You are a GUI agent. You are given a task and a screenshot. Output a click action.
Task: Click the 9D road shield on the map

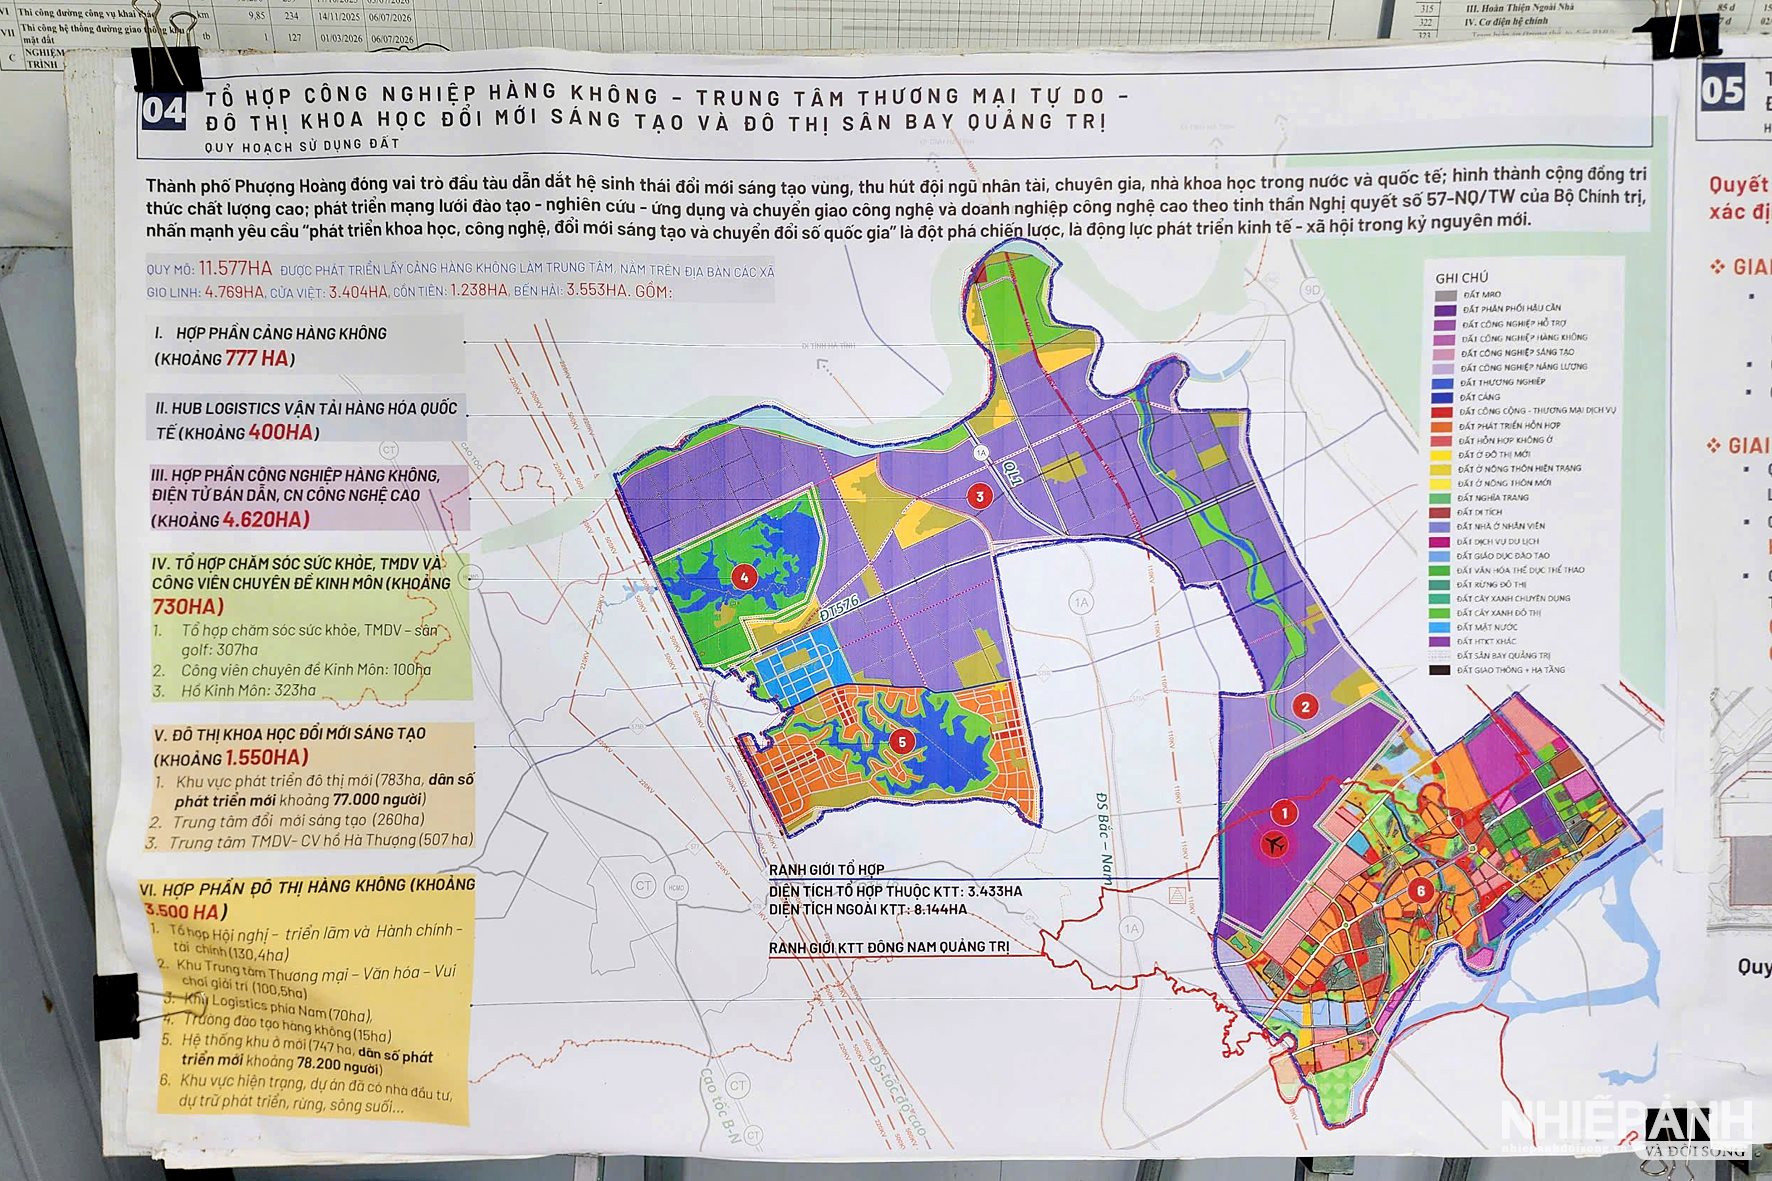1312,291
